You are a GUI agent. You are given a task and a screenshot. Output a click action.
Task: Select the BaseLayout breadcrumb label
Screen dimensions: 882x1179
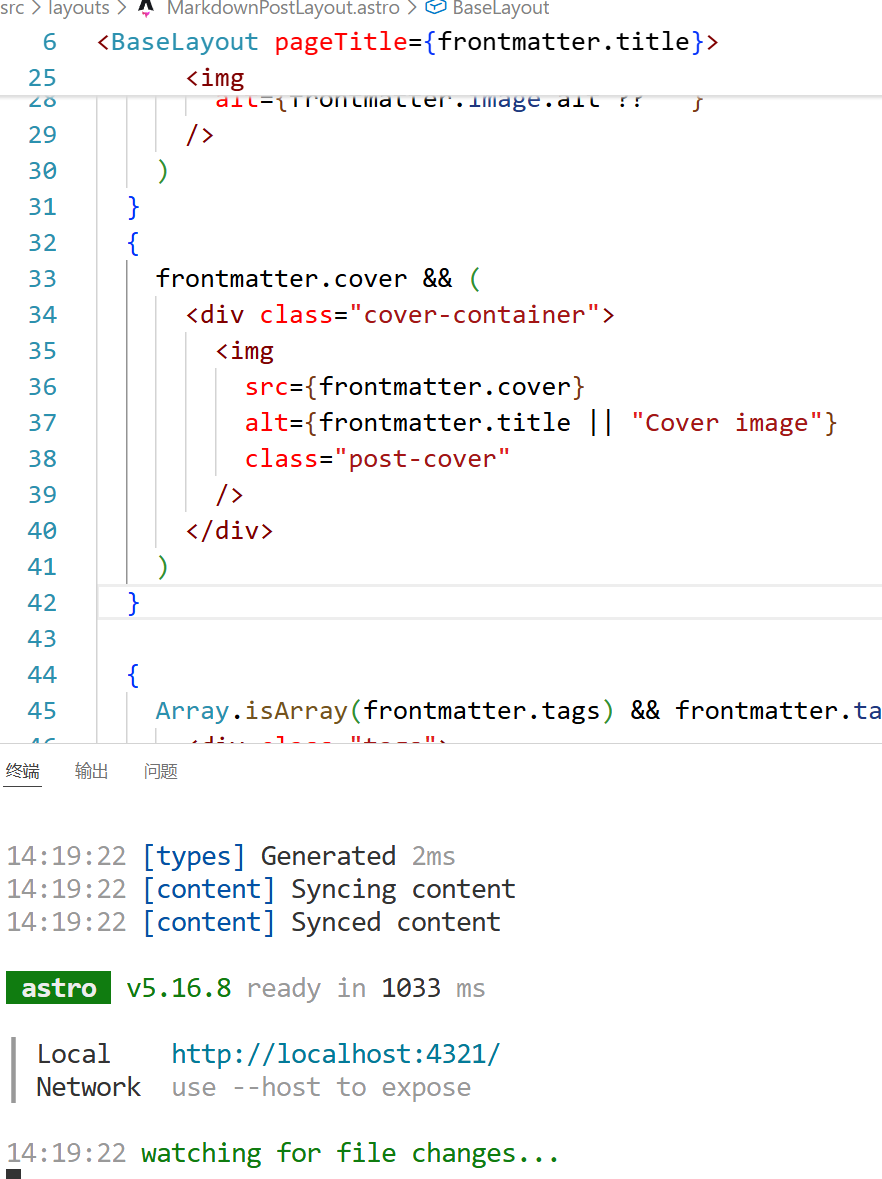[500, 8]
